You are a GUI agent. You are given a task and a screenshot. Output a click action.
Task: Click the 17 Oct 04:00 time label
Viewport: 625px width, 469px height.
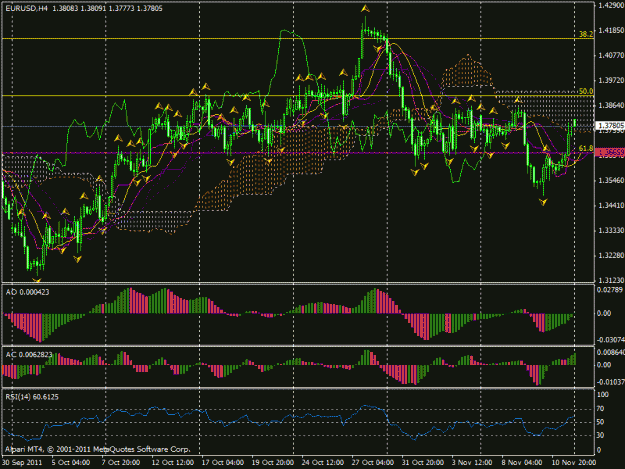[x=222, y=463]
